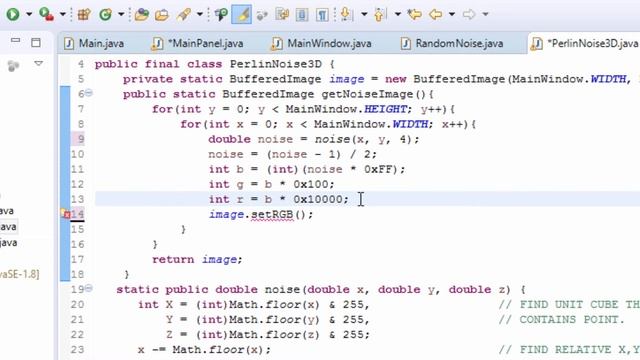This screenshot has height=360, width=640.
Task: Open the New Java Class dropdown arrow
Action: (x=121, y=15)
